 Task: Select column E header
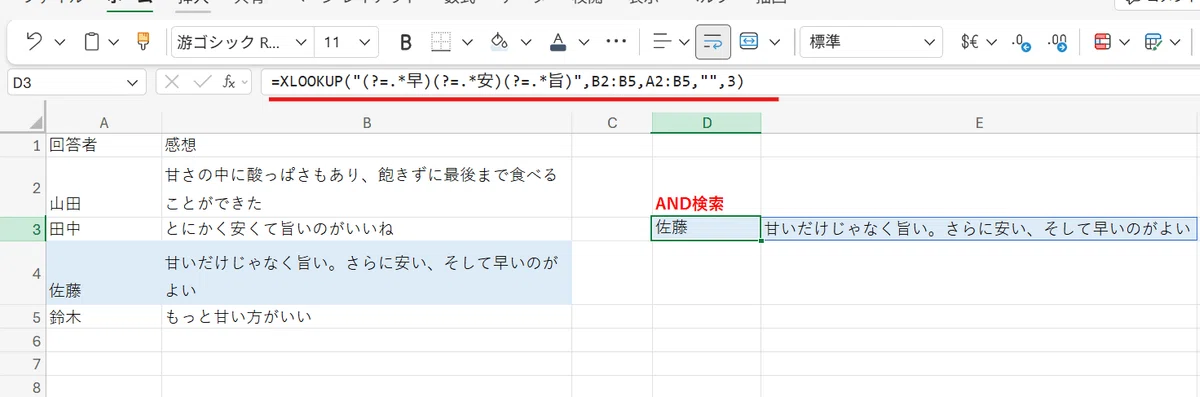tap(980, 122)
